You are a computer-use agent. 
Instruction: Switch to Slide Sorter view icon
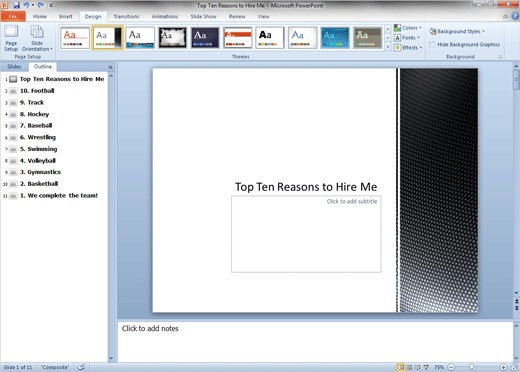pos(410,367)
